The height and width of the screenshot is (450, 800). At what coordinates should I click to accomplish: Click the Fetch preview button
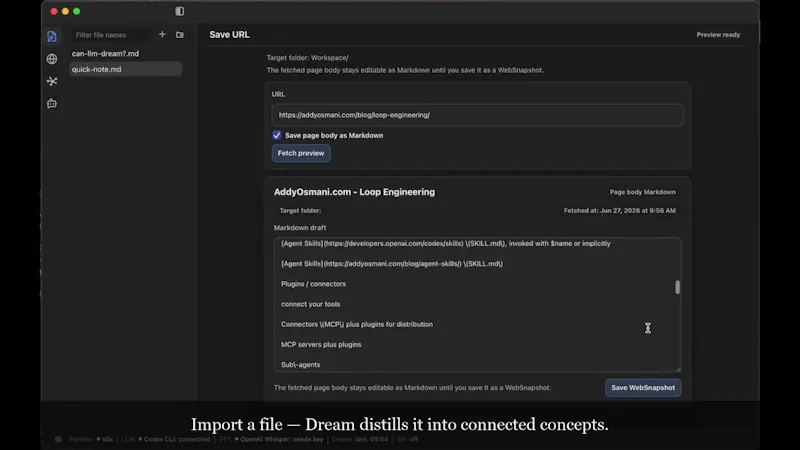click(x=301, y=153)
